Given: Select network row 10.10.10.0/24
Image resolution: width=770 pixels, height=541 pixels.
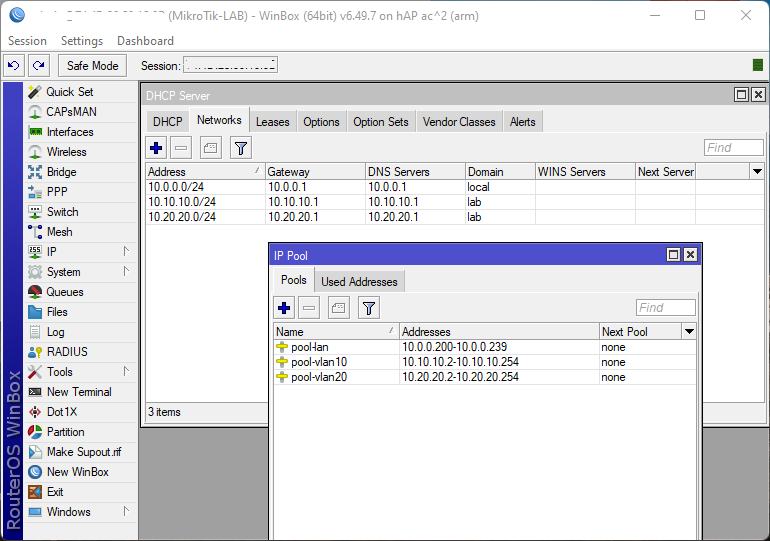Looking at the screenshot, I should point(455,202).
